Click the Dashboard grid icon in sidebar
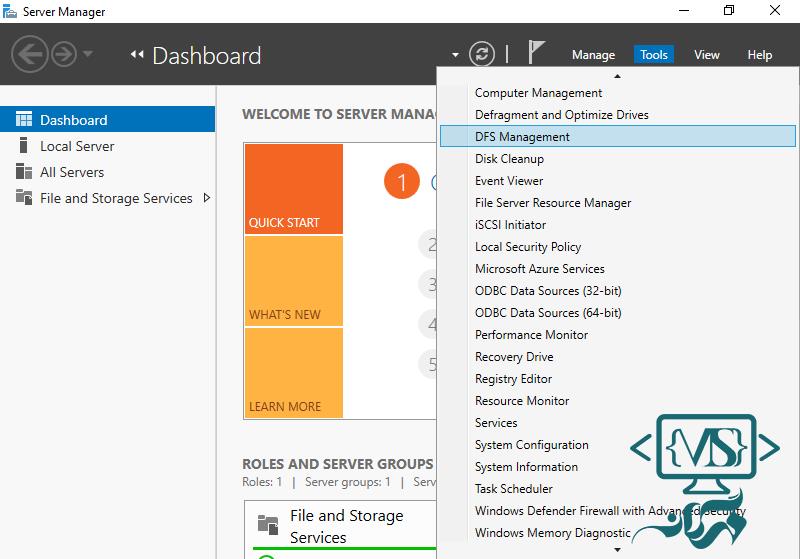The height and width of the screenshot is (559, 800). coord(23,119)
